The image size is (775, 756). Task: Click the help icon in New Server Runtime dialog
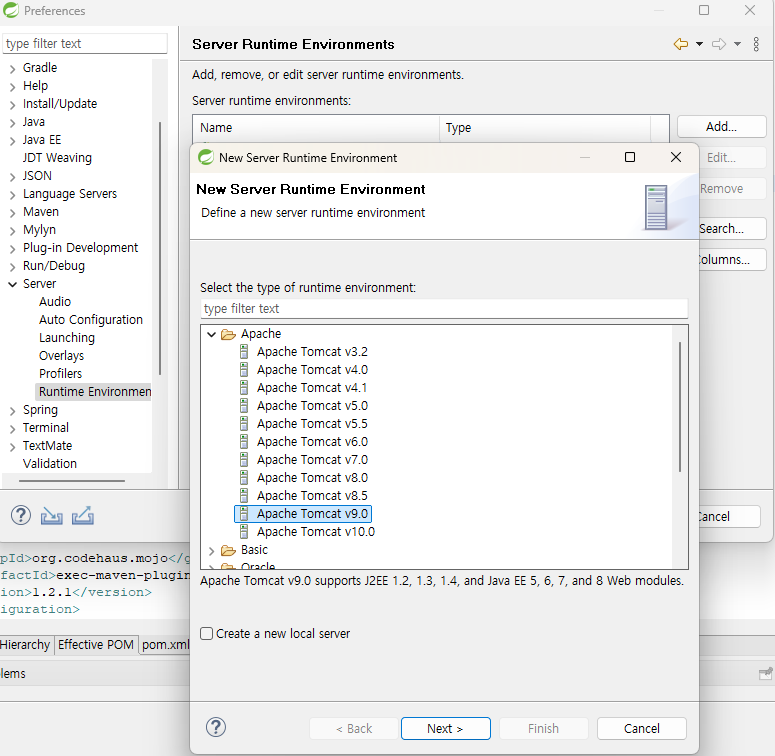click(x=216, y=727)
